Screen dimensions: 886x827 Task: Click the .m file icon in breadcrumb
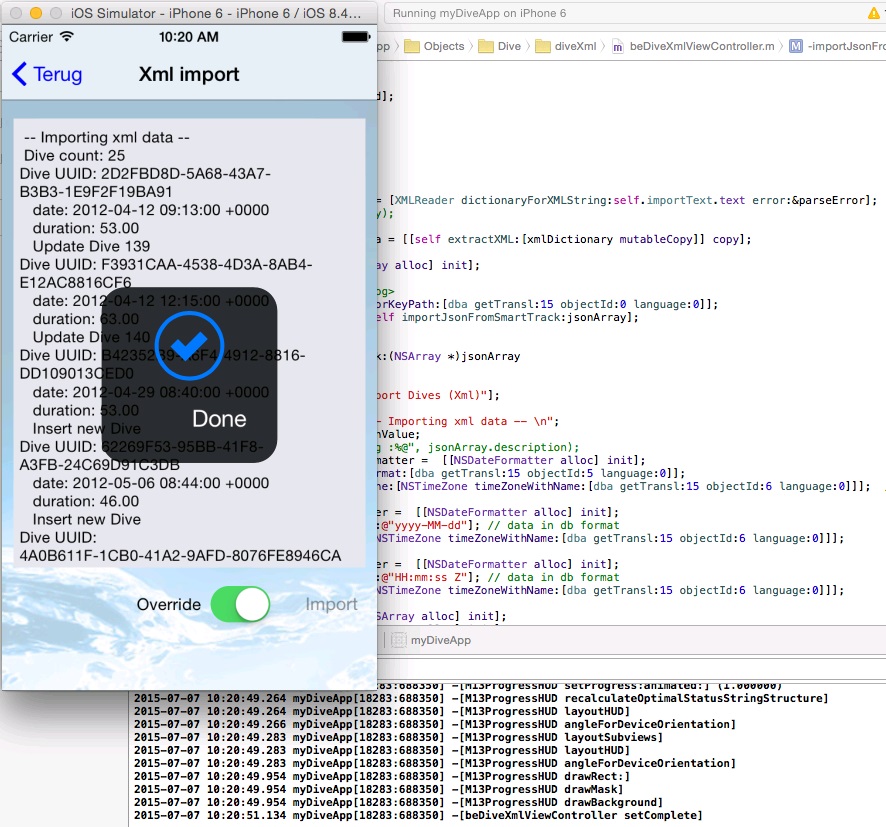(618, 46)
